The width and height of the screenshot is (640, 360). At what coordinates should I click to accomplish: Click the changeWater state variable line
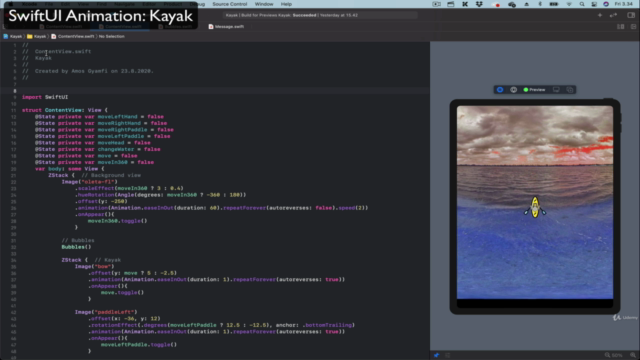(x=98, y=149)
